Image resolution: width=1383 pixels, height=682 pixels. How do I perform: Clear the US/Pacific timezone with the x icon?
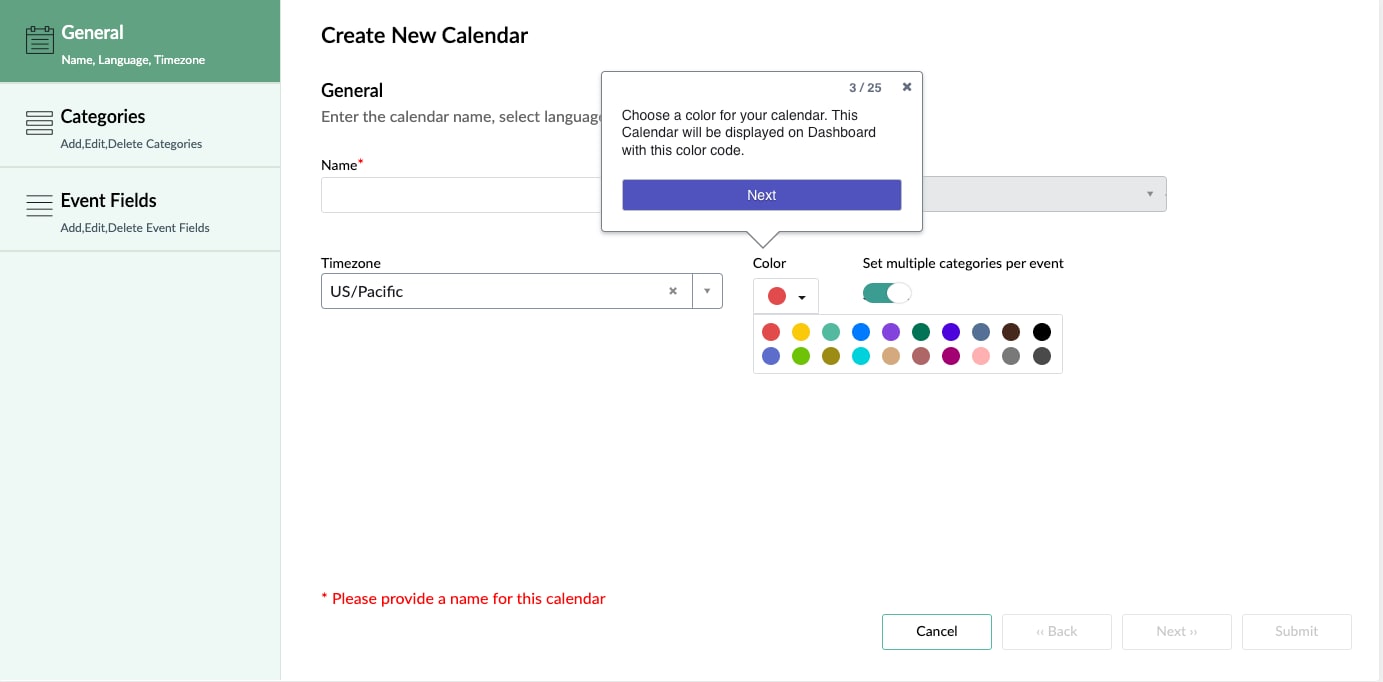(x=672, y=291)
